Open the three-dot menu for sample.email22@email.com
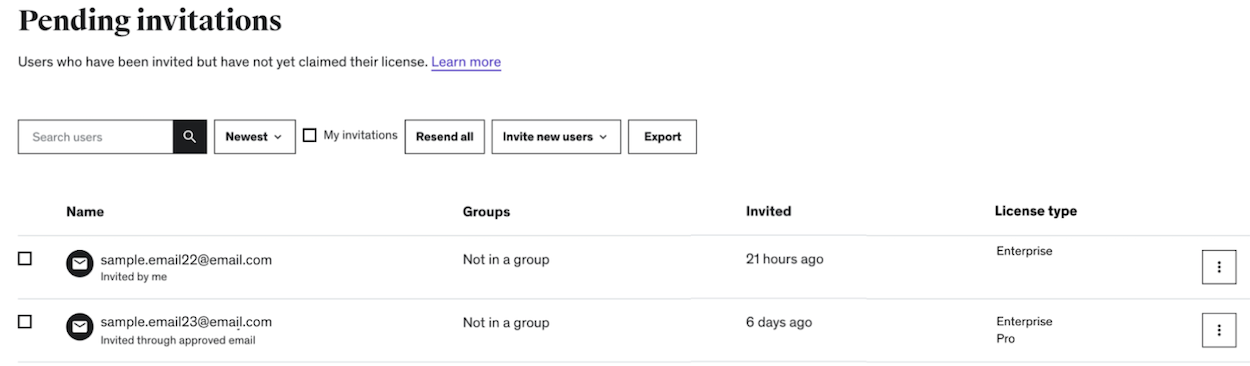1250x366 pixels. [x=1219, y=267]
